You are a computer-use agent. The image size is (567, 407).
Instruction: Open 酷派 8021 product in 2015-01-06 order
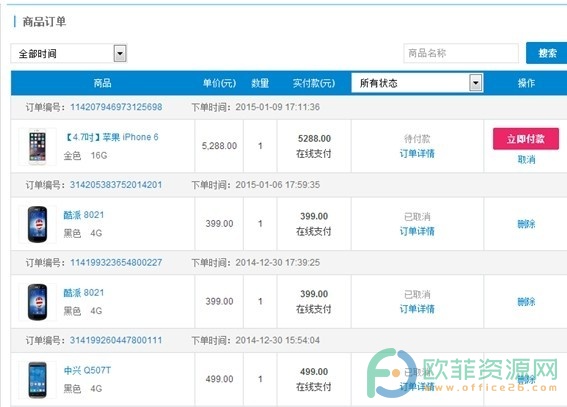click(84, 215)
